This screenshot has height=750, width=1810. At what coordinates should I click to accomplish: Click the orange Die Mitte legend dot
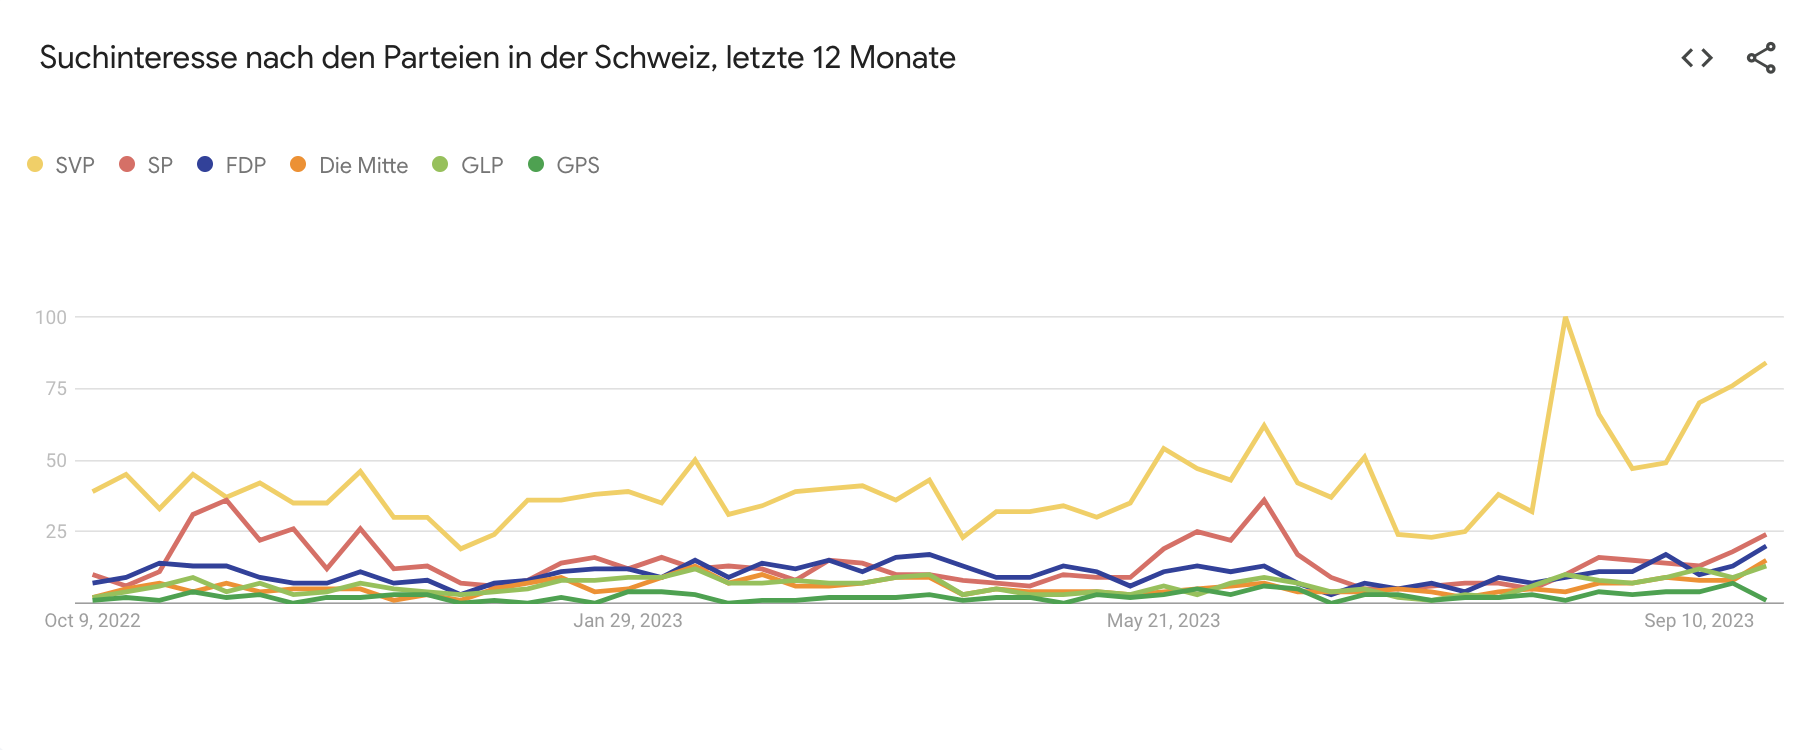tap(298, 164)
